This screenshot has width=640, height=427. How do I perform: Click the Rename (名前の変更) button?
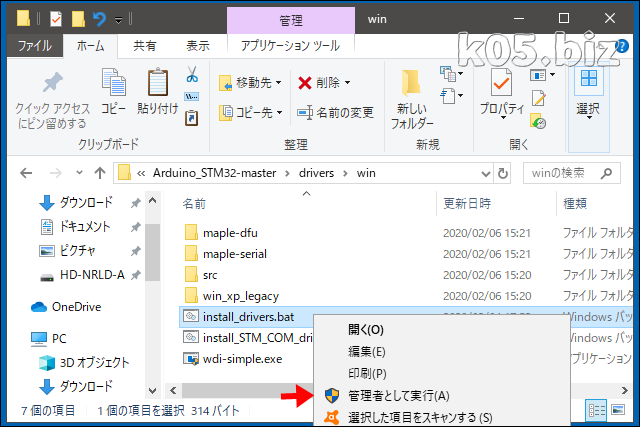point(335,112)
